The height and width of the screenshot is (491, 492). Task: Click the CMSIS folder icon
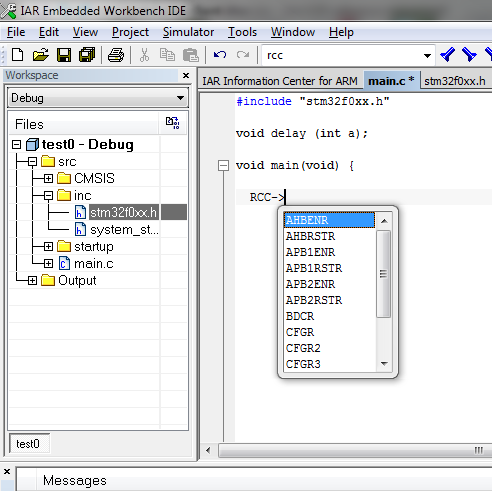click(x=64, y=178)
